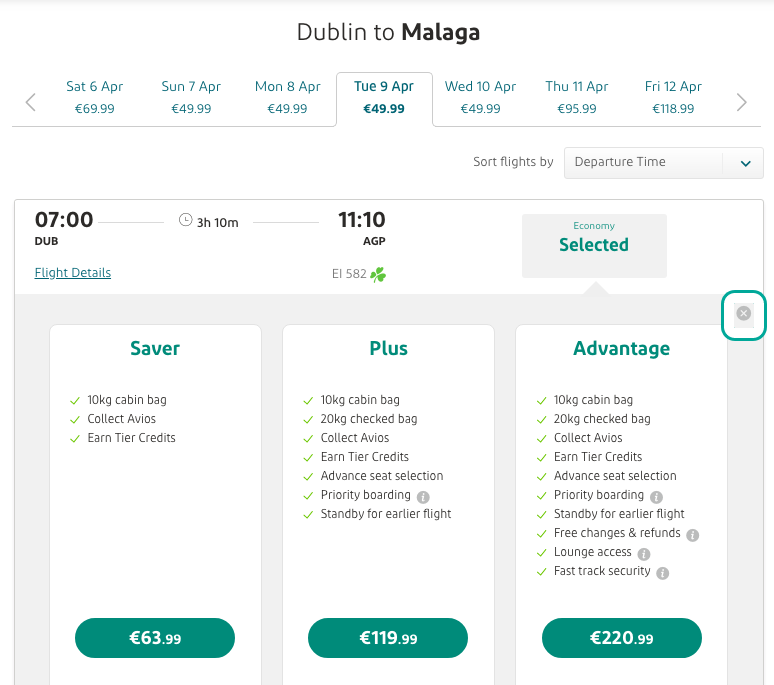Image resolution: width=774 pixels, height=685 pixels.
Task: Click the Economy Selected box
Action: (x=594, y=245)
